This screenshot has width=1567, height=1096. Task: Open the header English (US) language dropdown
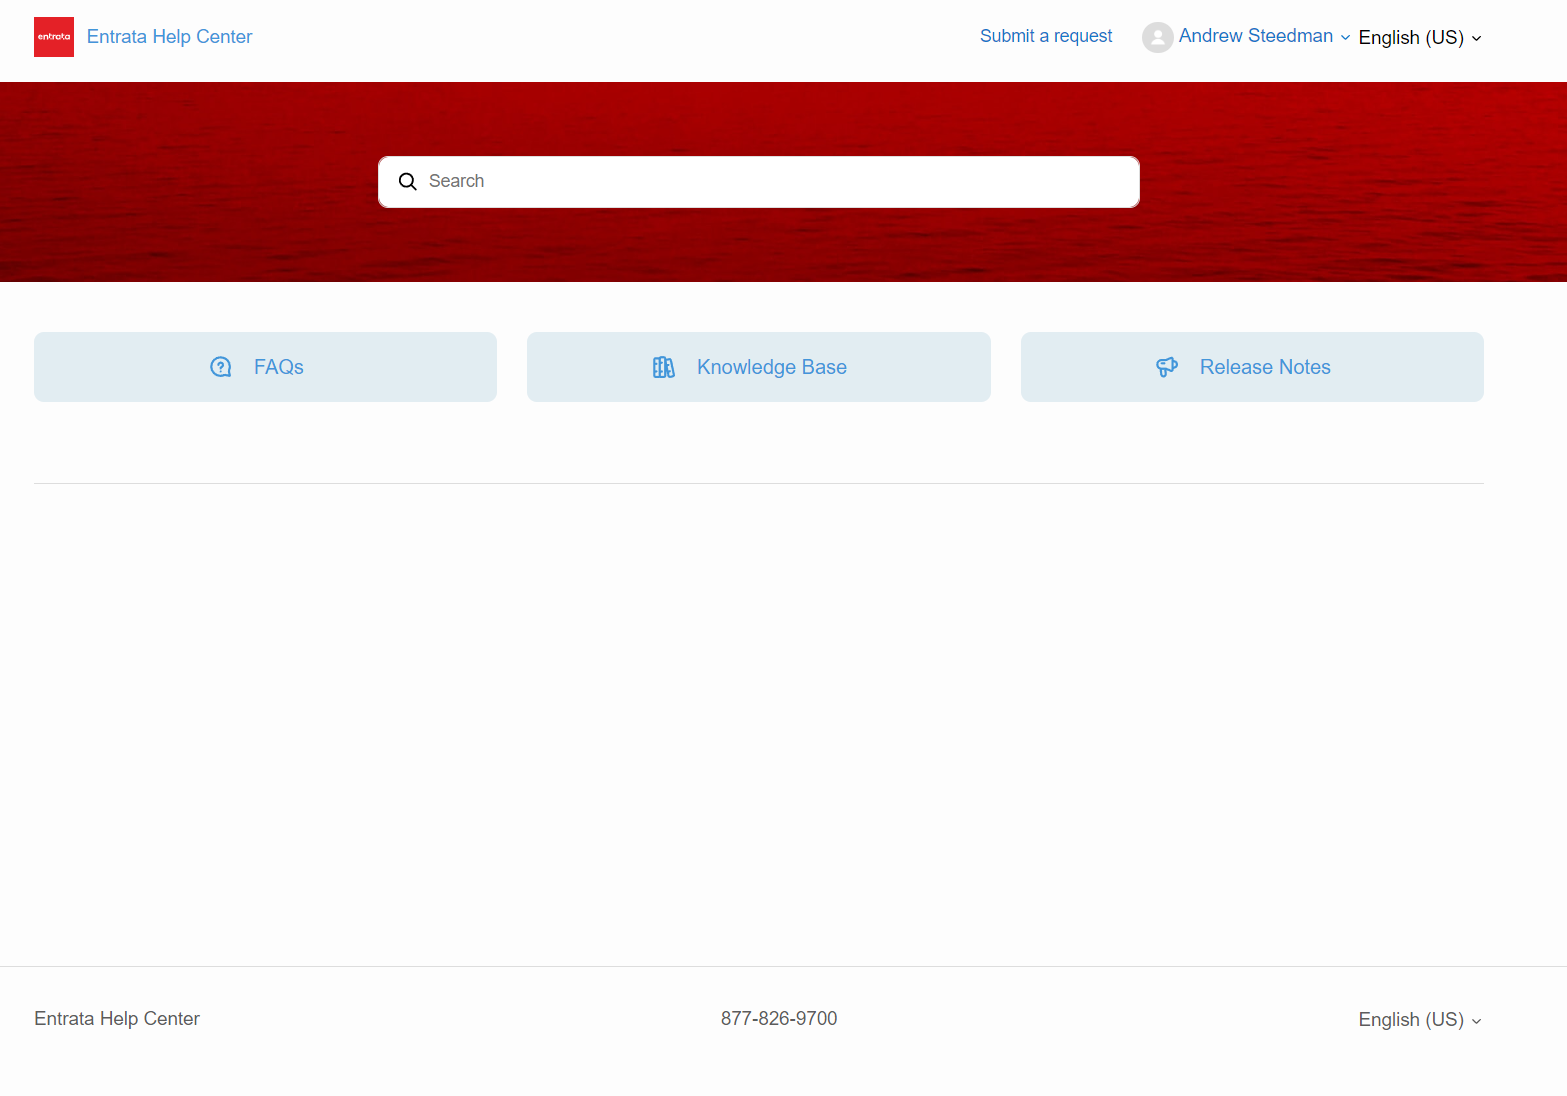pos(1420,38)
